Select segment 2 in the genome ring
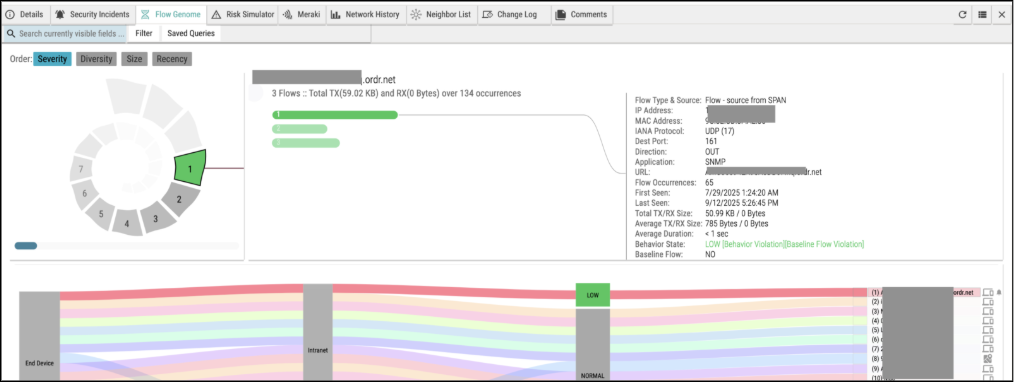The width and height of the screenshot is (1017, 382). [180, 199]
